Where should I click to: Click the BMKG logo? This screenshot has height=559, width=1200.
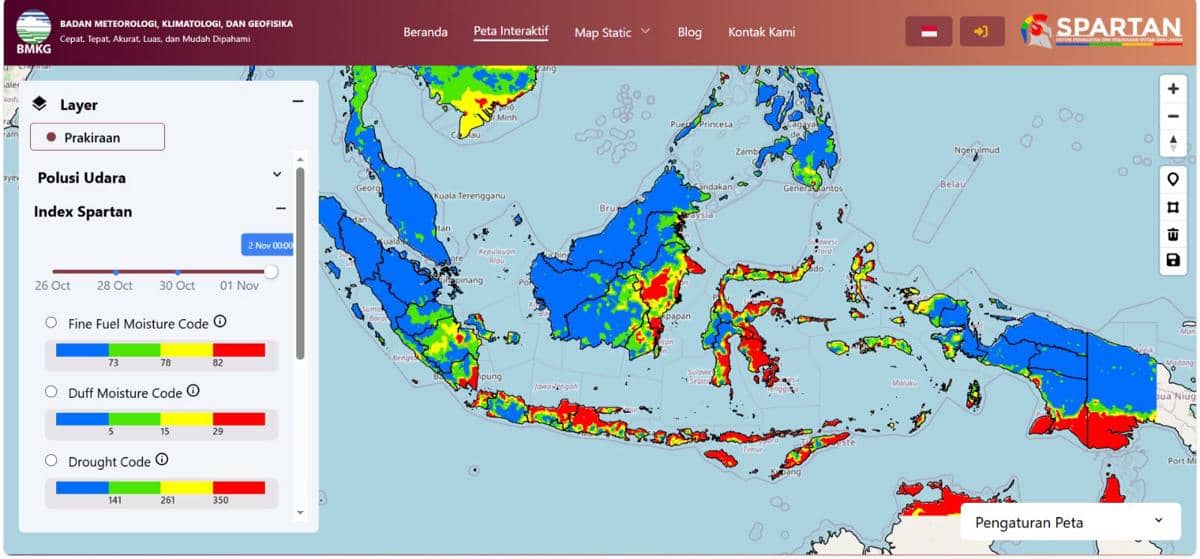click(x=33, y=32)
